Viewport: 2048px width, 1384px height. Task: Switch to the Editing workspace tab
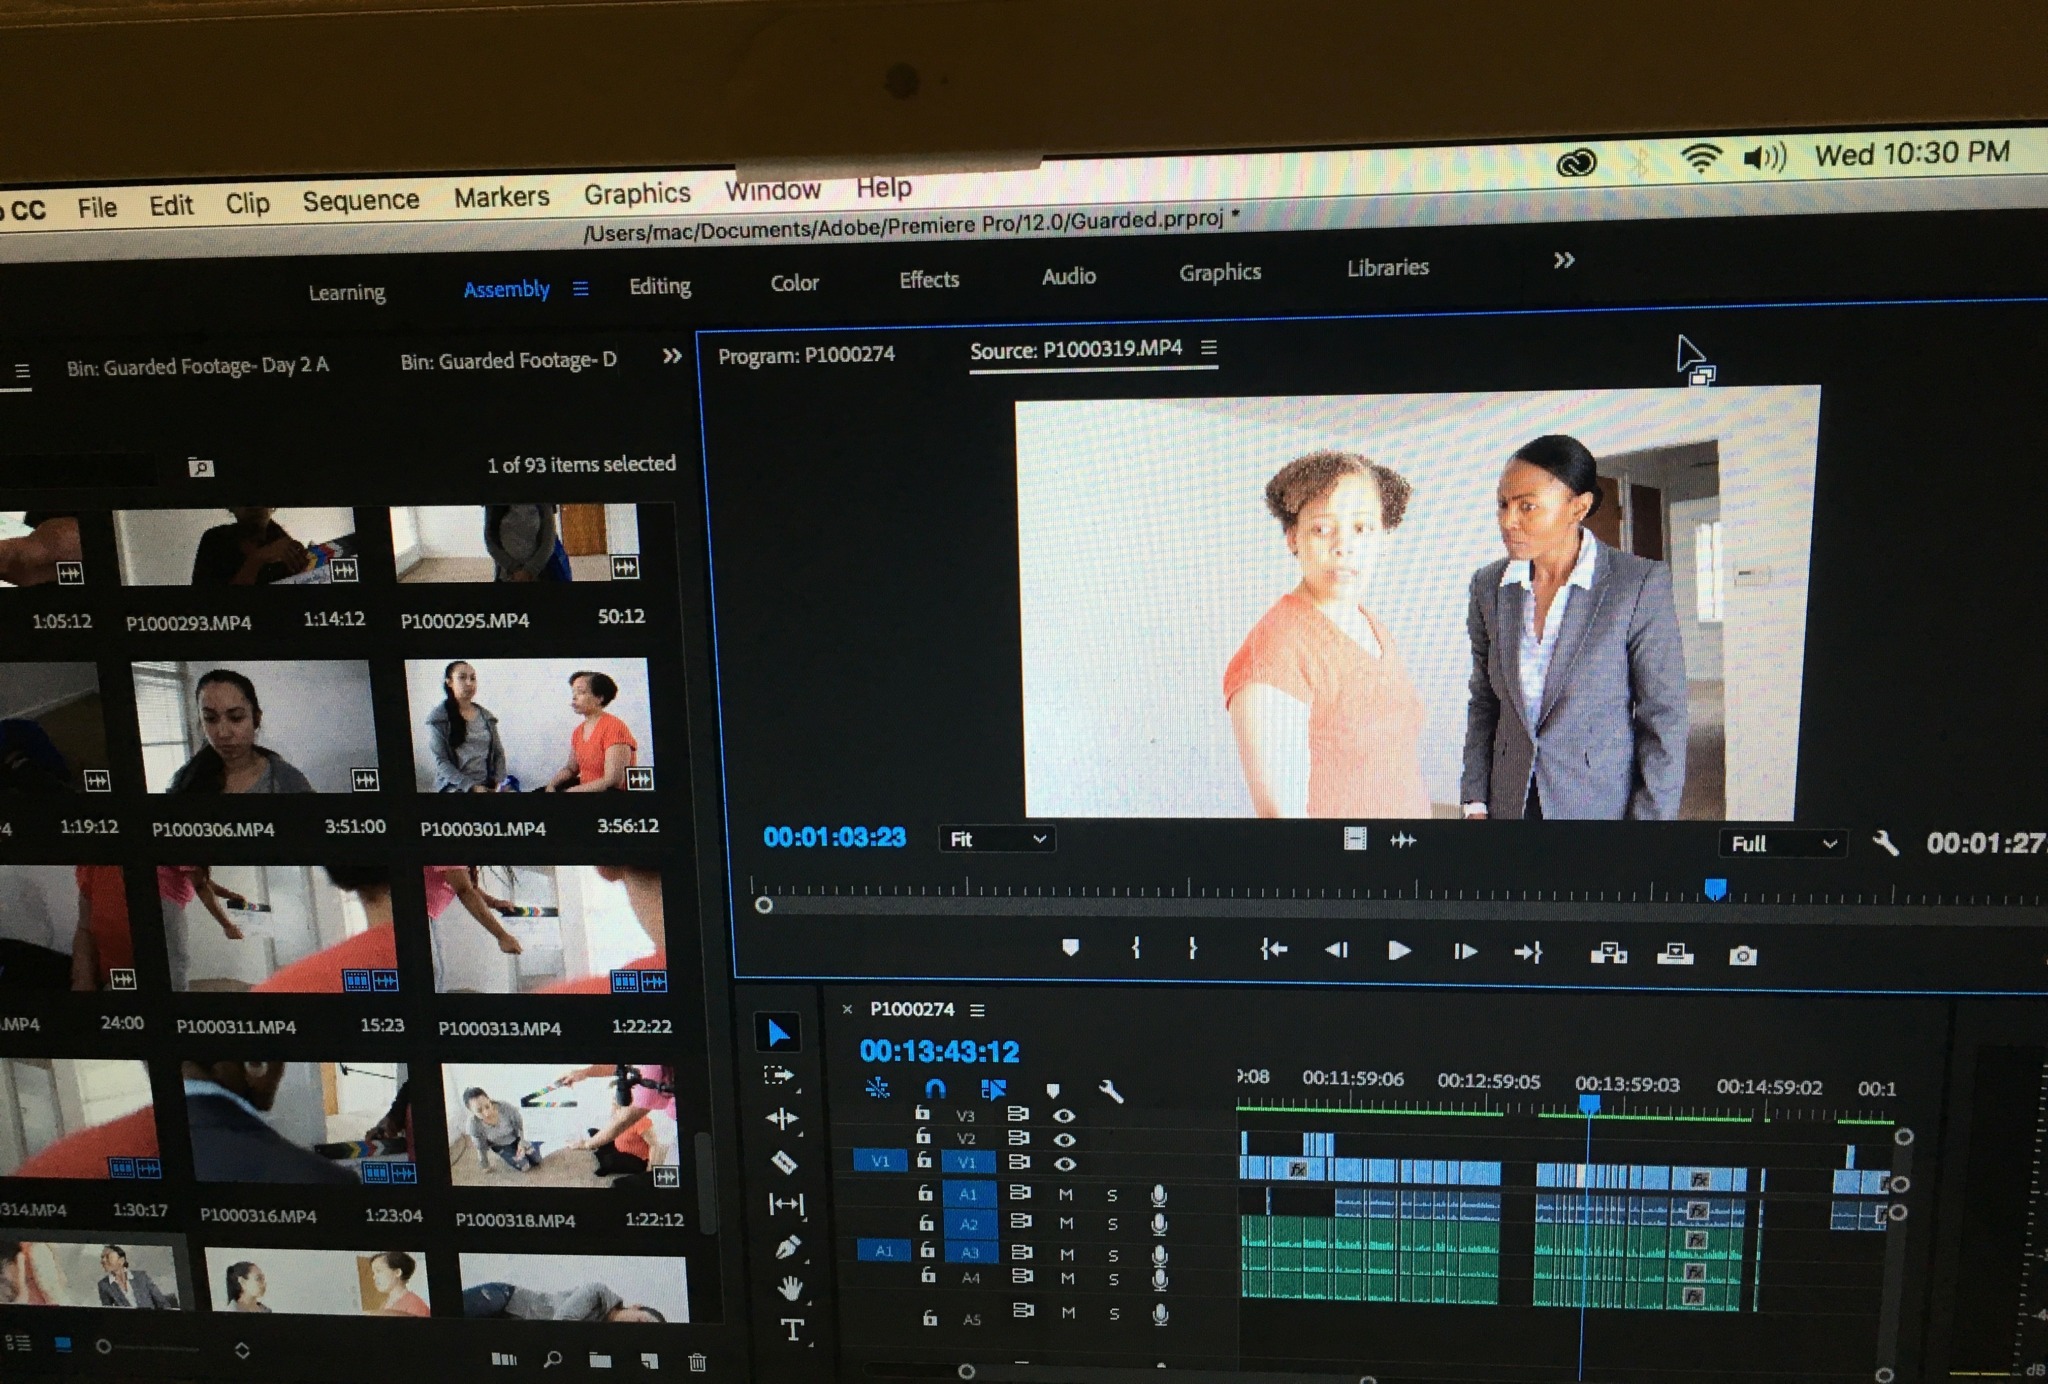(x=659, y=286)
